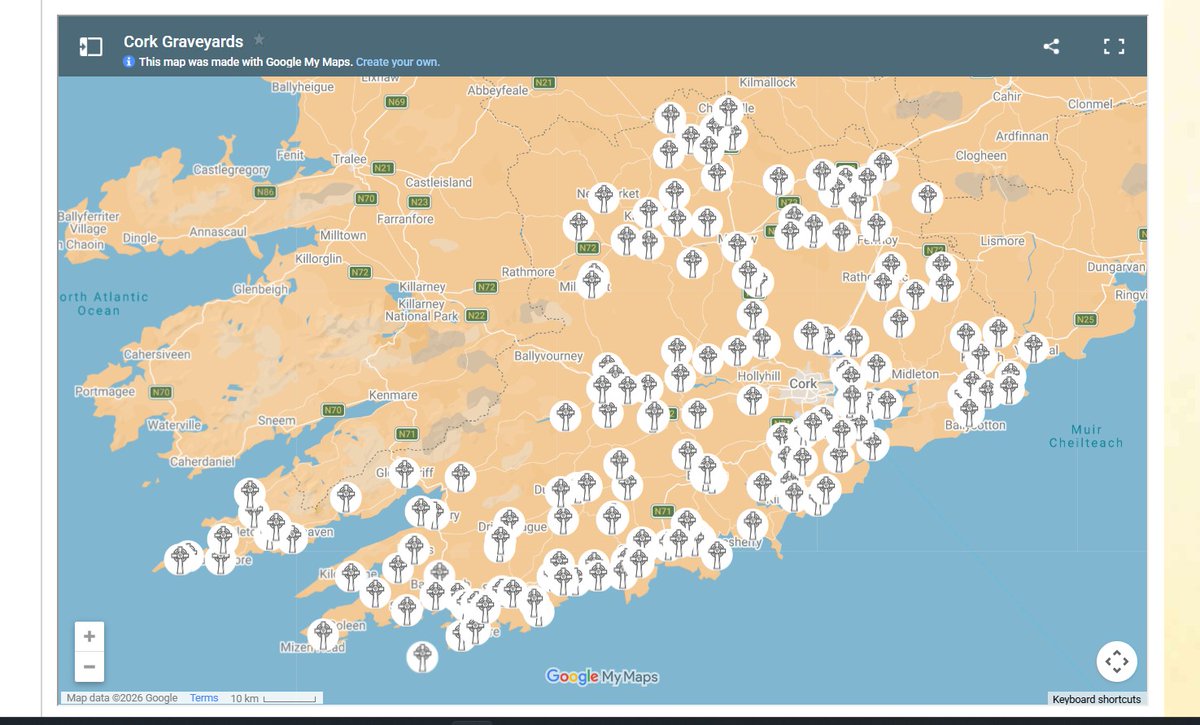Screen dimensions: 1200x725
Task: Click the Dingle town label
Action: (140, 238)
